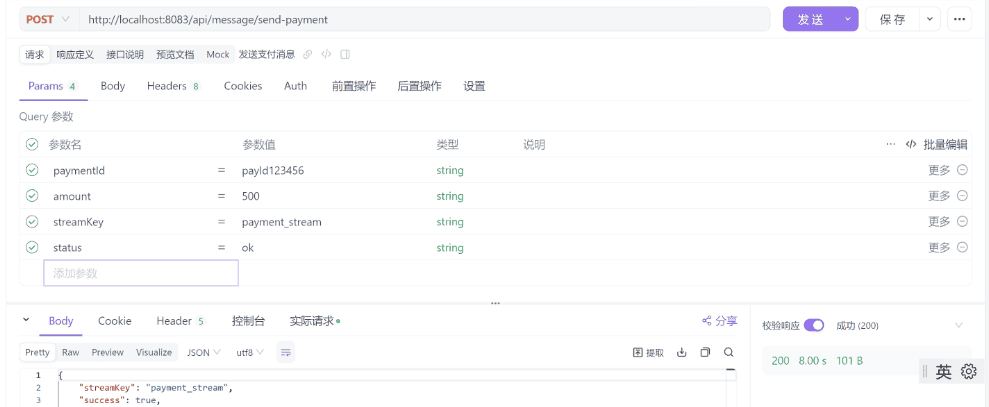Click the payId123456 value cell
989x407 pixels.
[273, 170]
